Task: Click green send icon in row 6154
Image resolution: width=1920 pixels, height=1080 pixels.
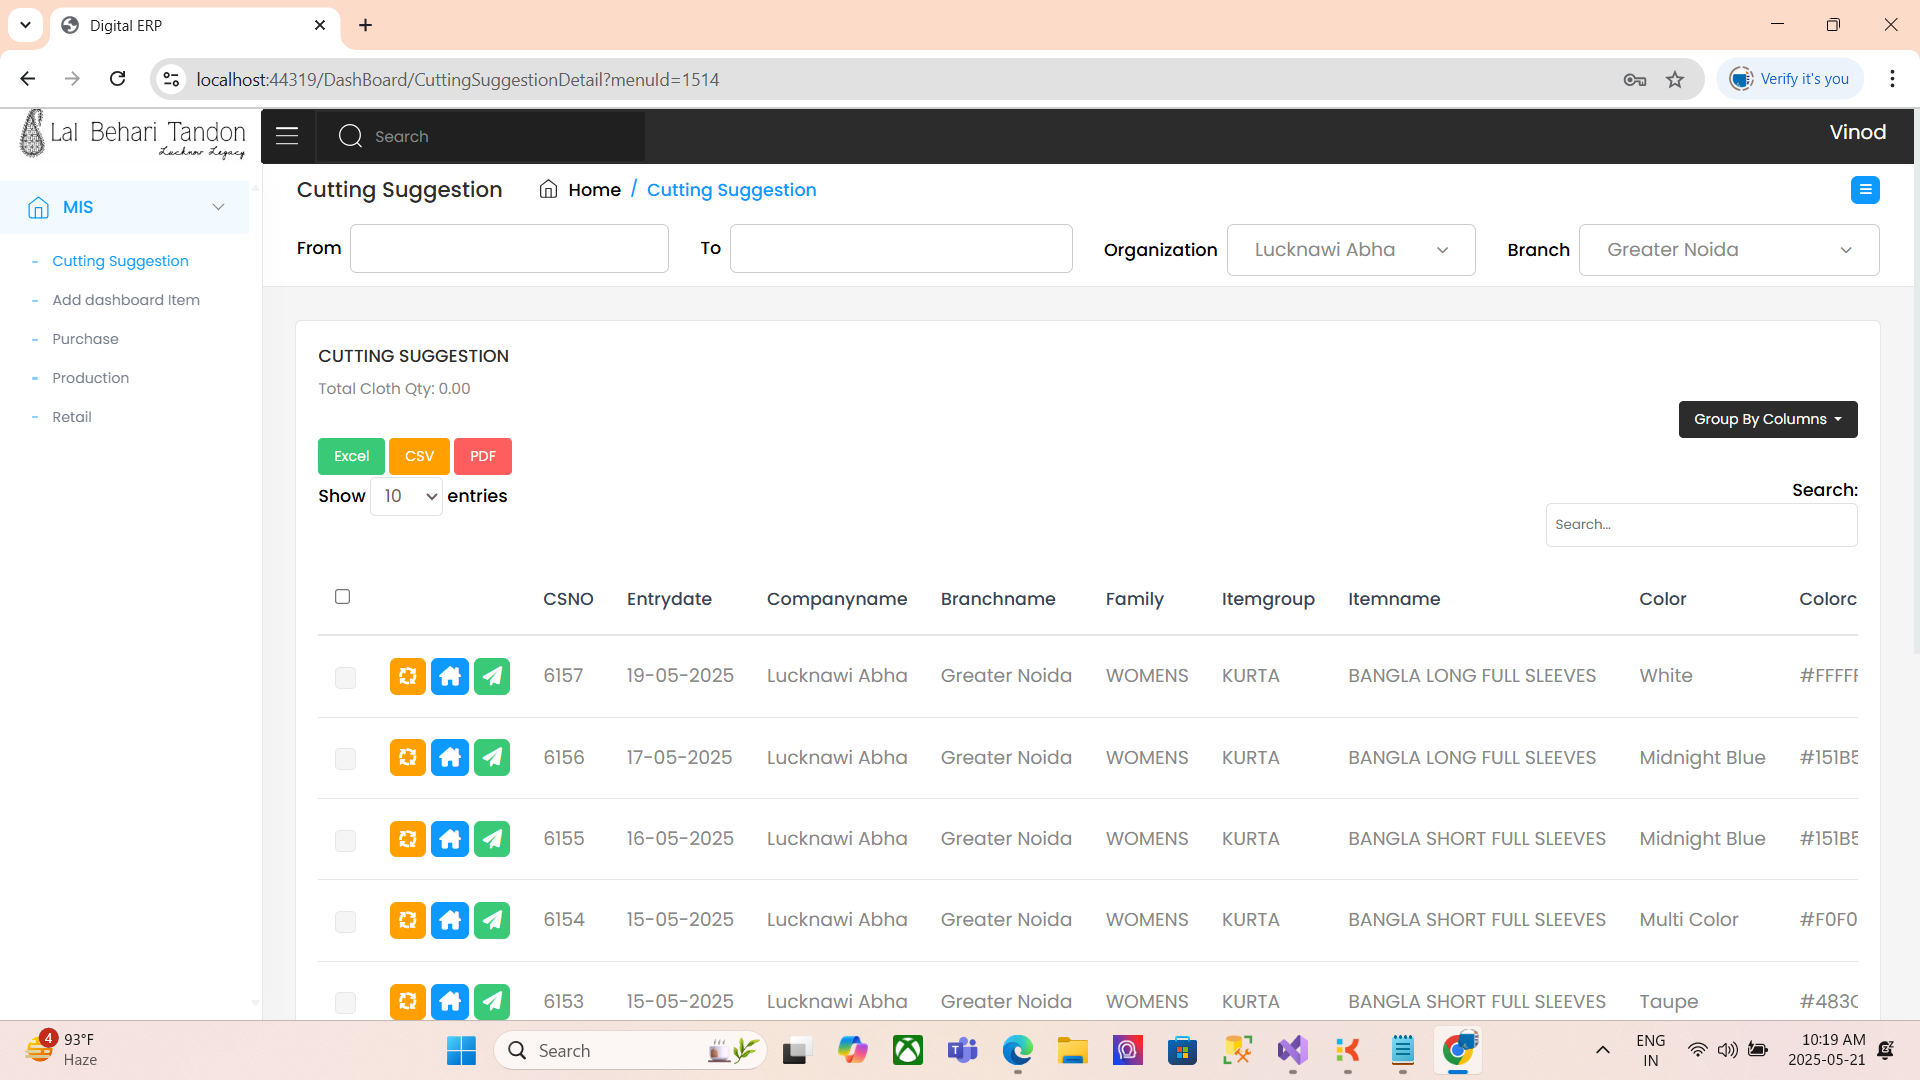Action: pos(492,920)
